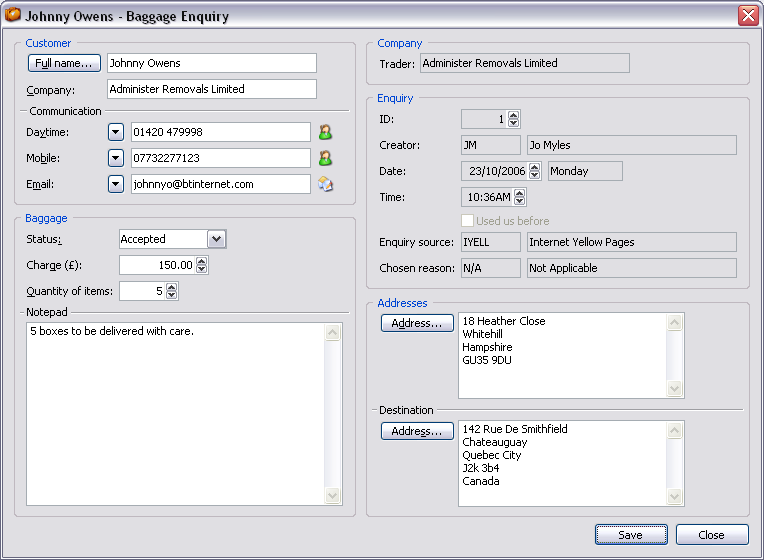This screenshot has height=560, width=764.
Task: Open the collection Address... button
Action: (417, 323)
